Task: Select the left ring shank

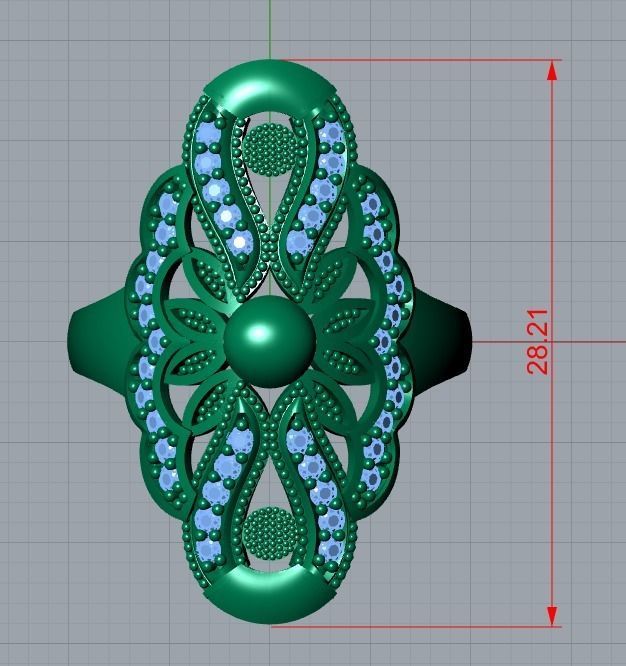Action: click(98, 342)
